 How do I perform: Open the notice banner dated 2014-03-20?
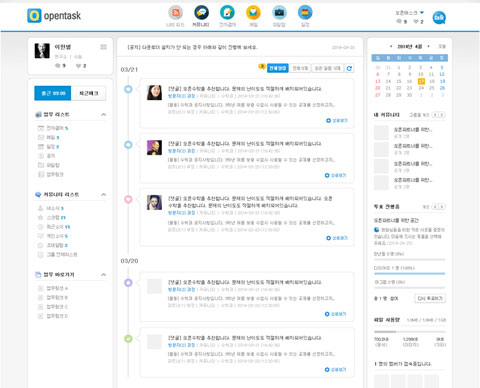coord(240,47)
